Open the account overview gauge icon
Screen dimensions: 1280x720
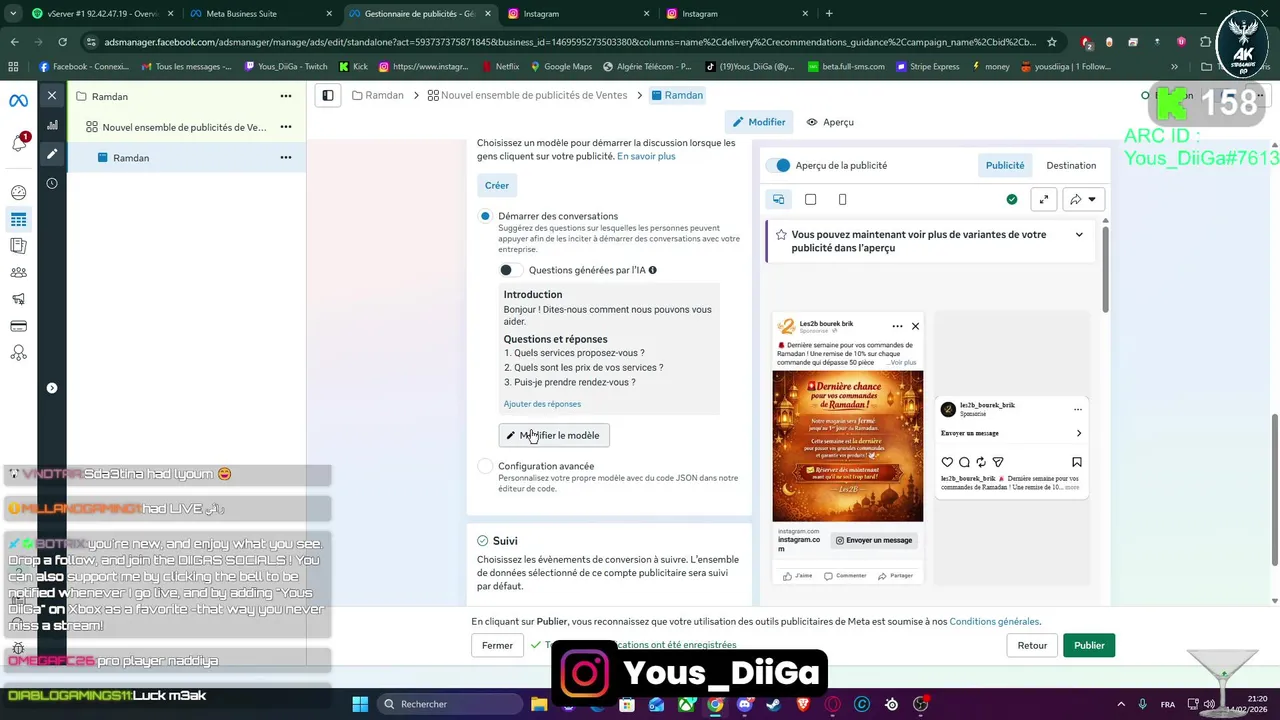click(x=18, y=193)
